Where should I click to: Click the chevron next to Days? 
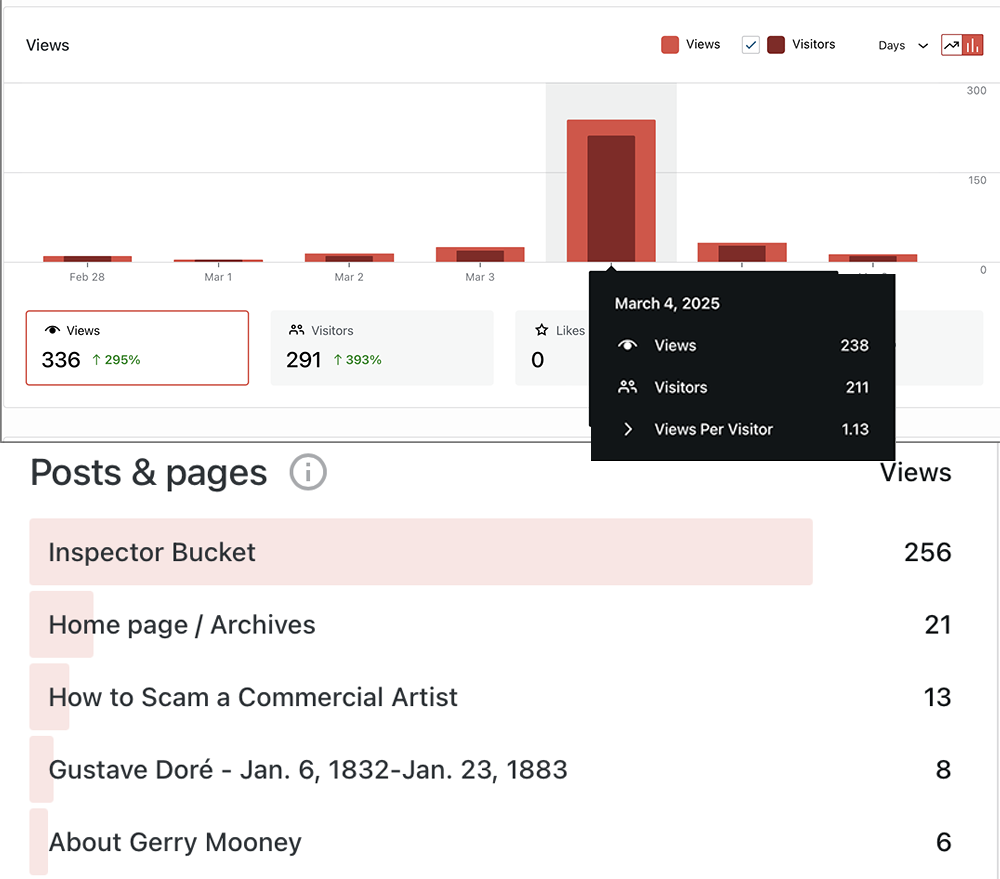923,46
